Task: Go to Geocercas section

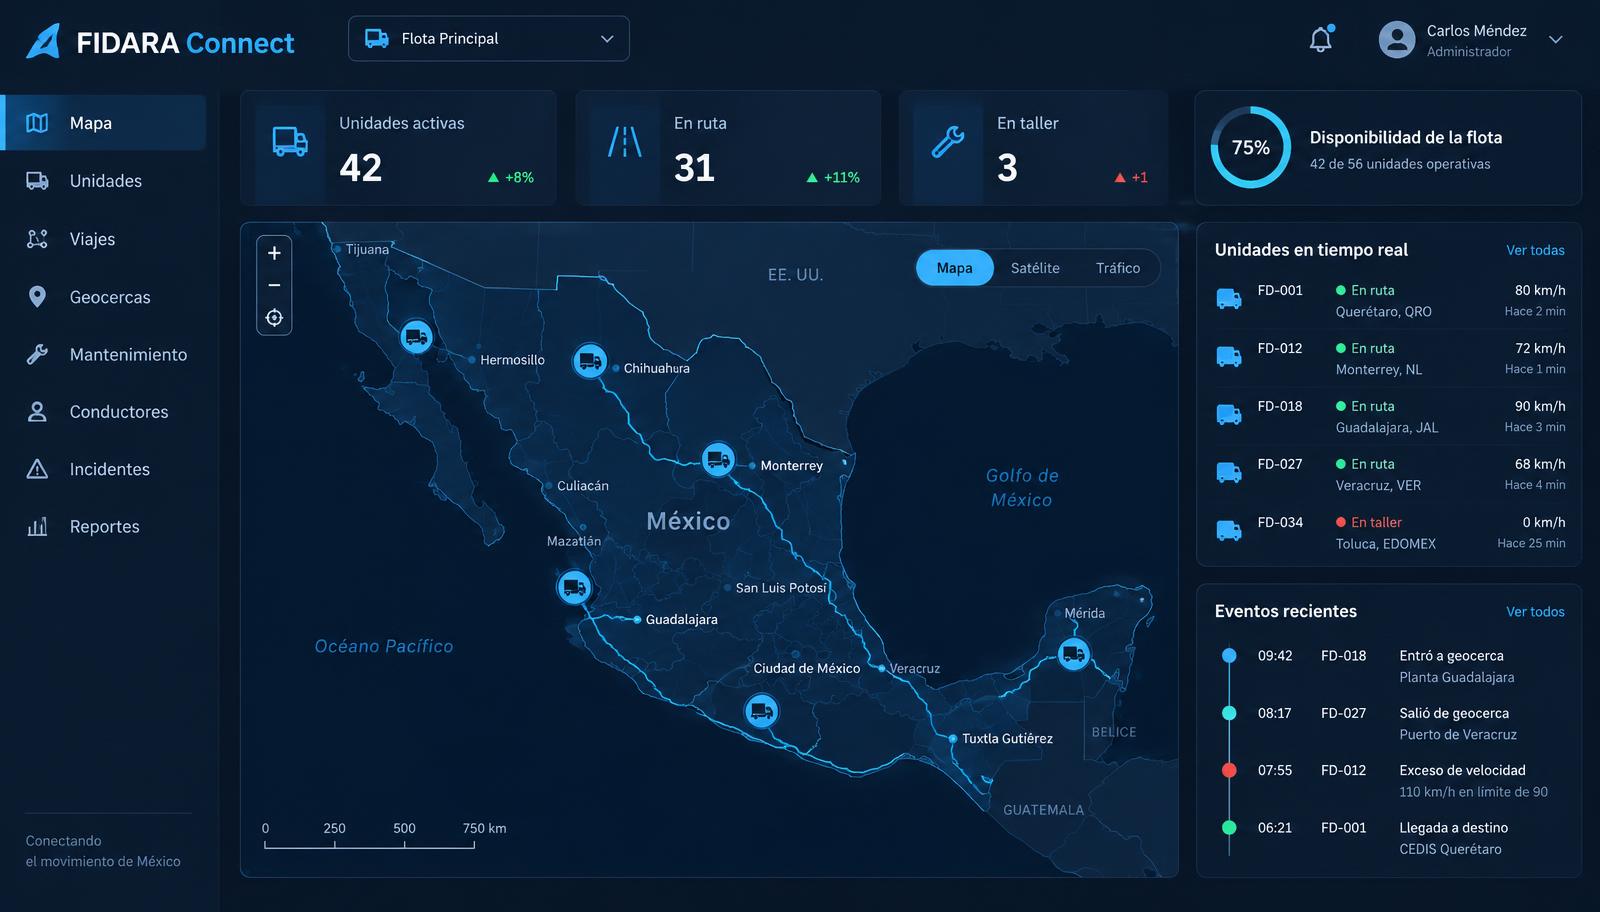Action: tap(105, 297)
